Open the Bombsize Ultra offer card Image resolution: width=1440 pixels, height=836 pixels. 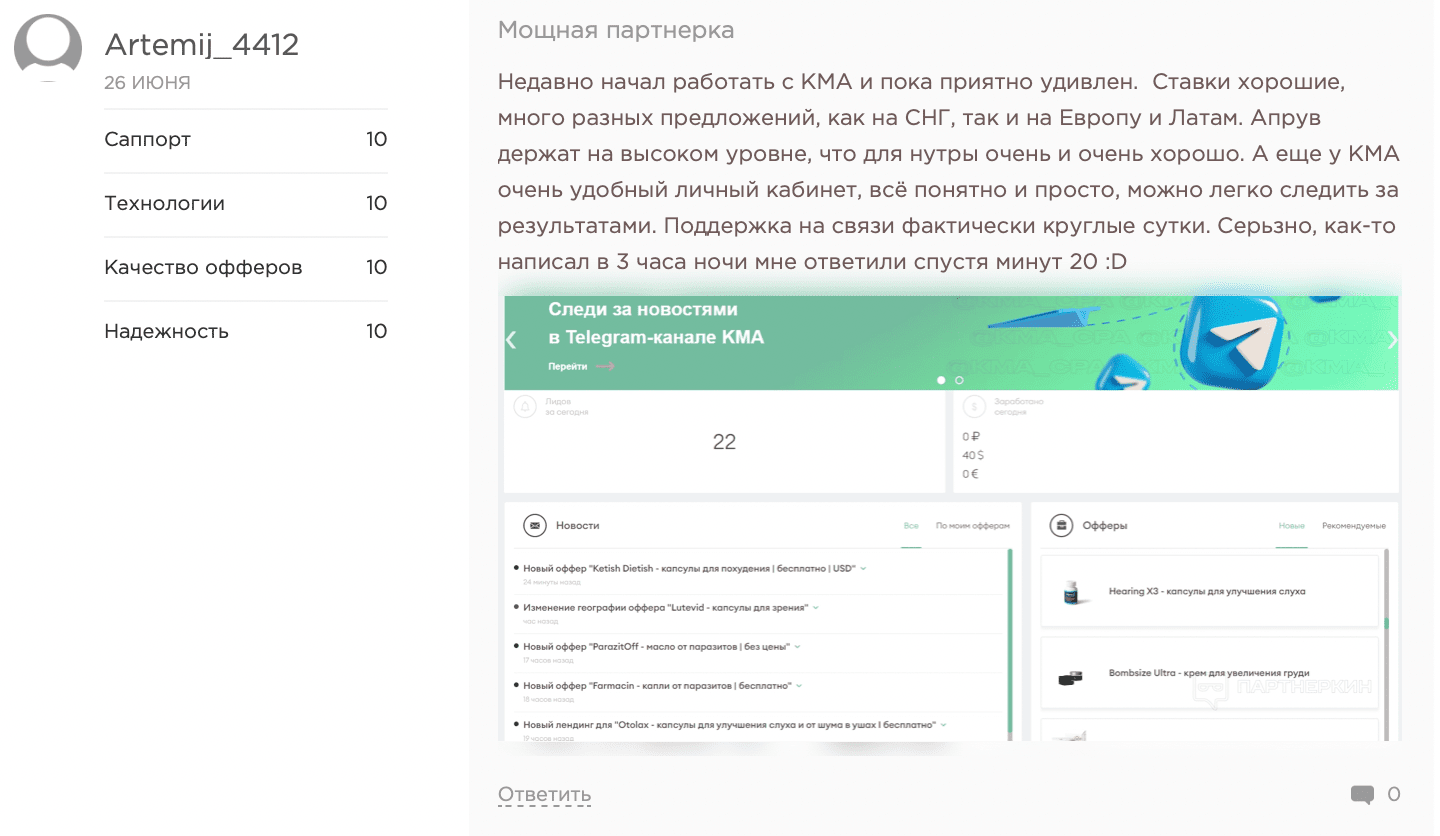pyautogui.click(x=1209, y=673)
